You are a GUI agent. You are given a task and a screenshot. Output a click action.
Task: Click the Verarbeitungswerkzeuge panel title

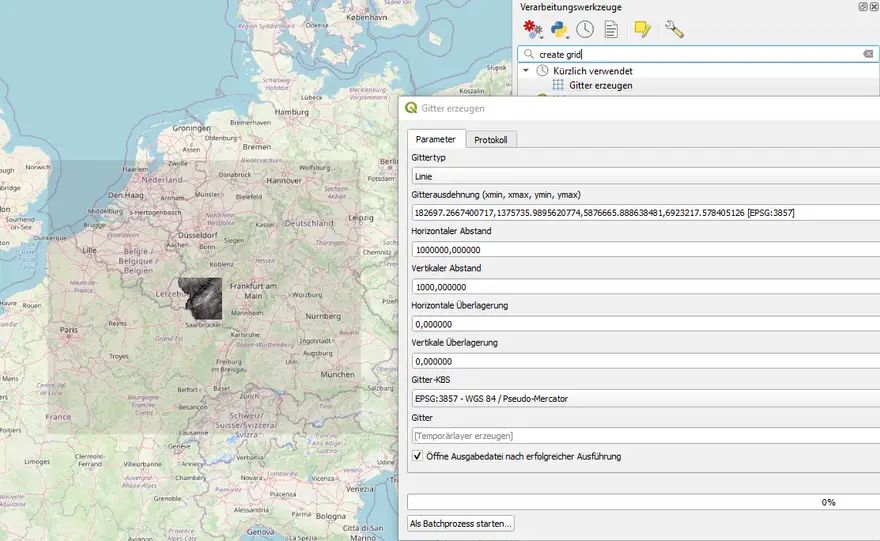571,7
